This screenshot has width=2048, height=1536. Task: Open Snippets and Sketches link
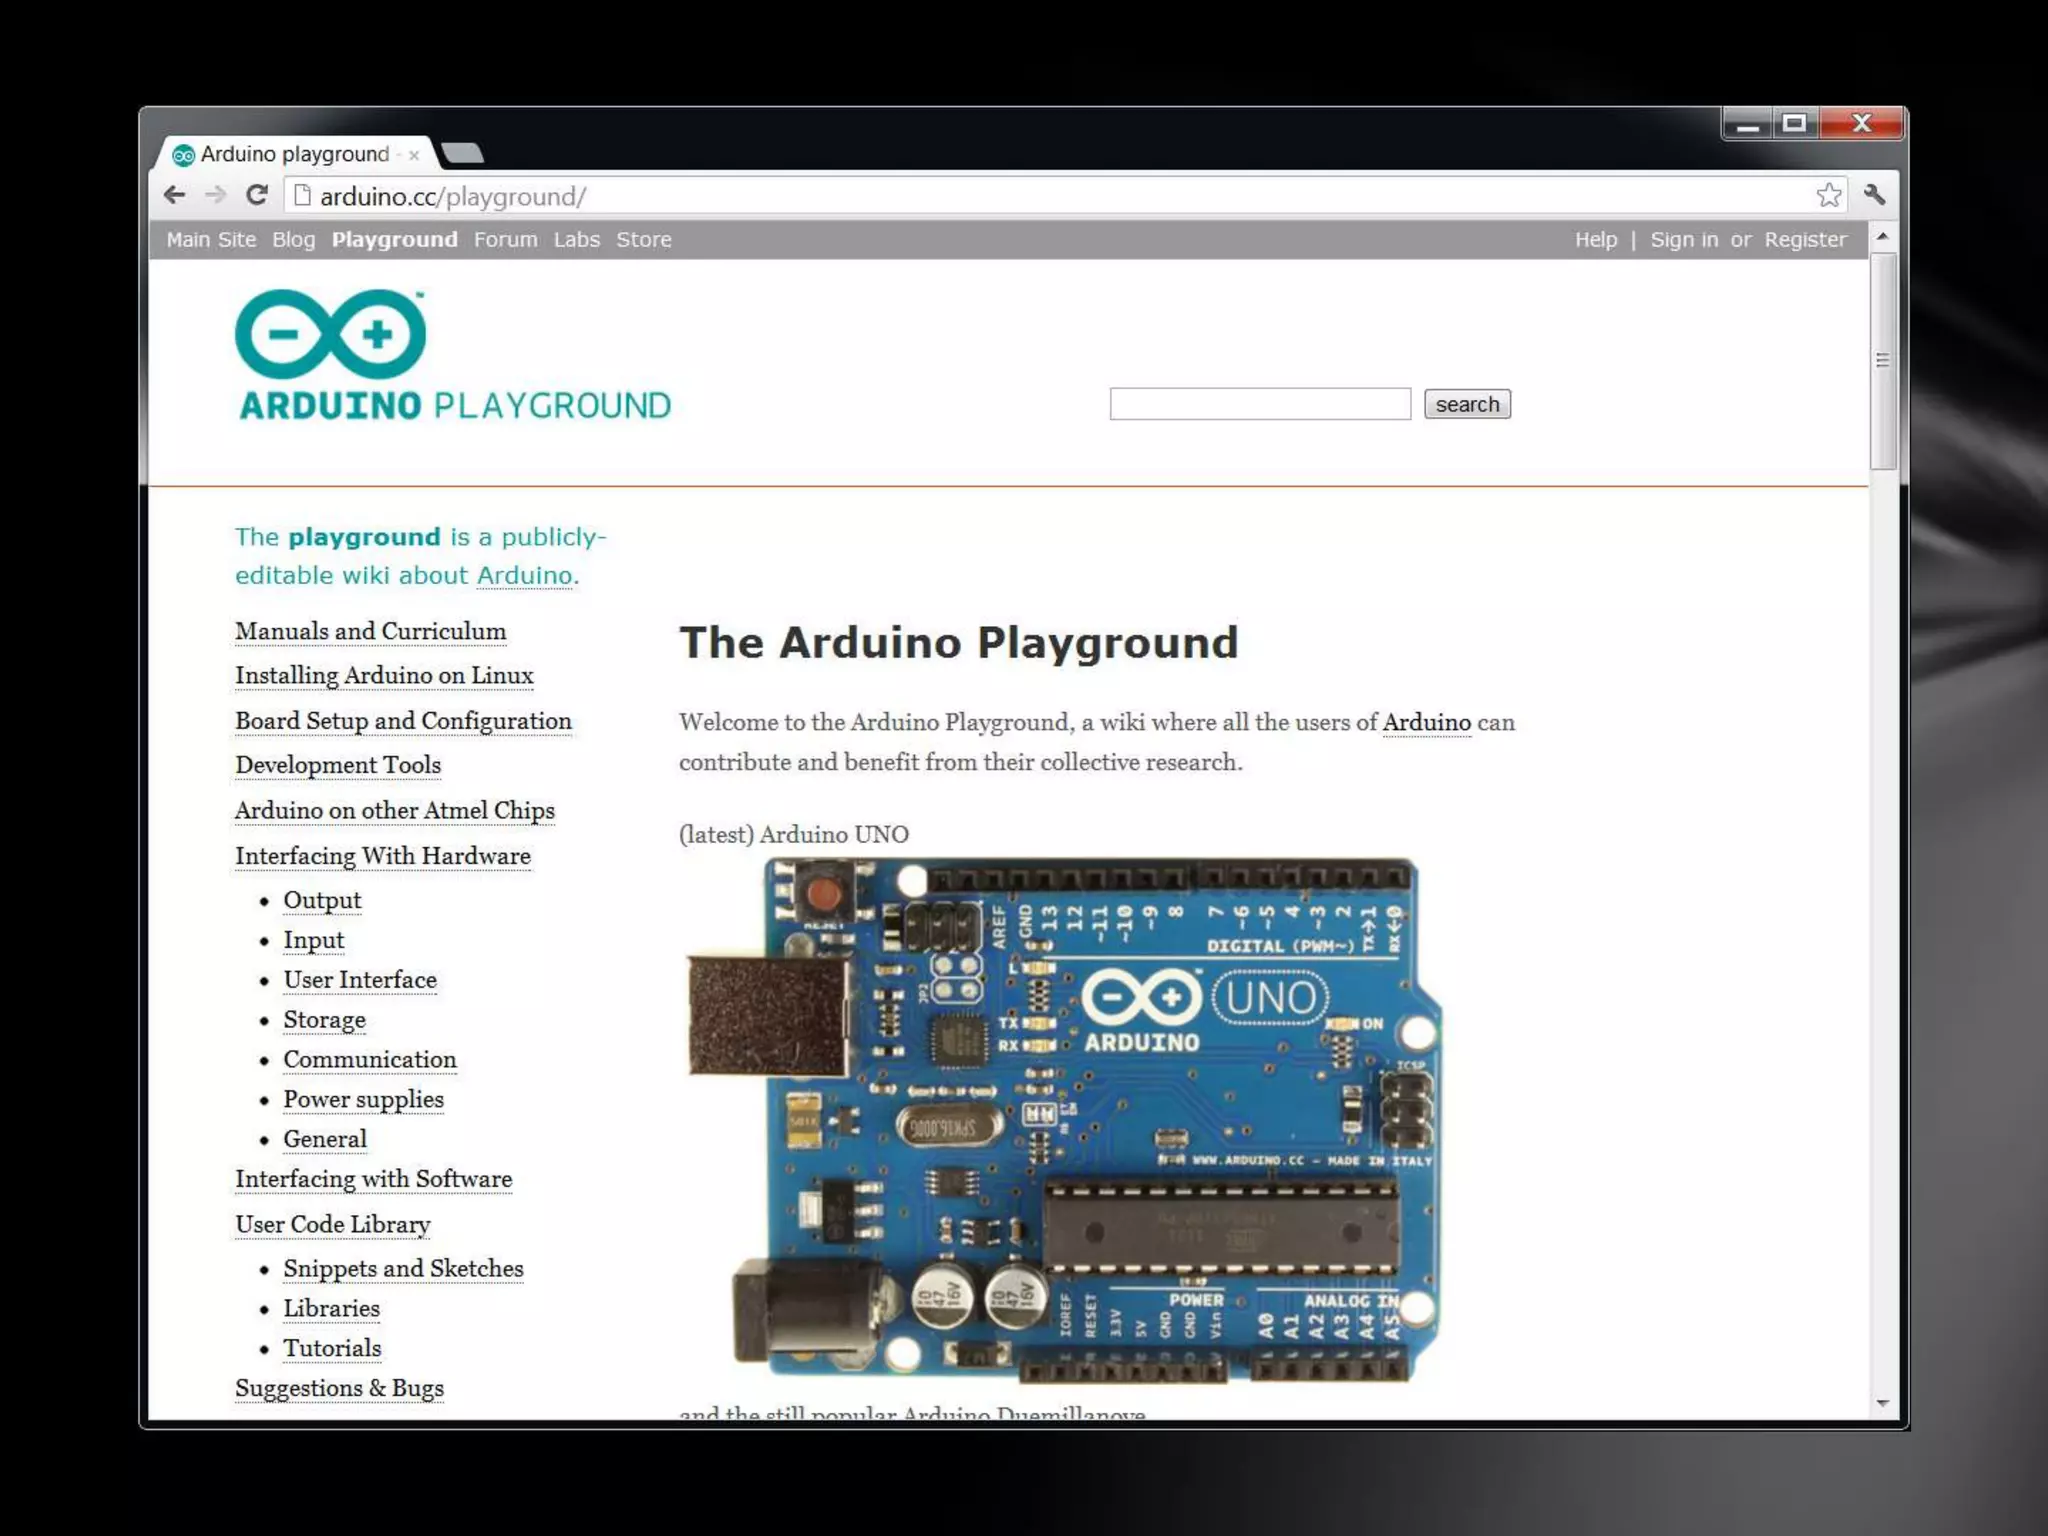pyautogui.click(x=403, y=1269)
